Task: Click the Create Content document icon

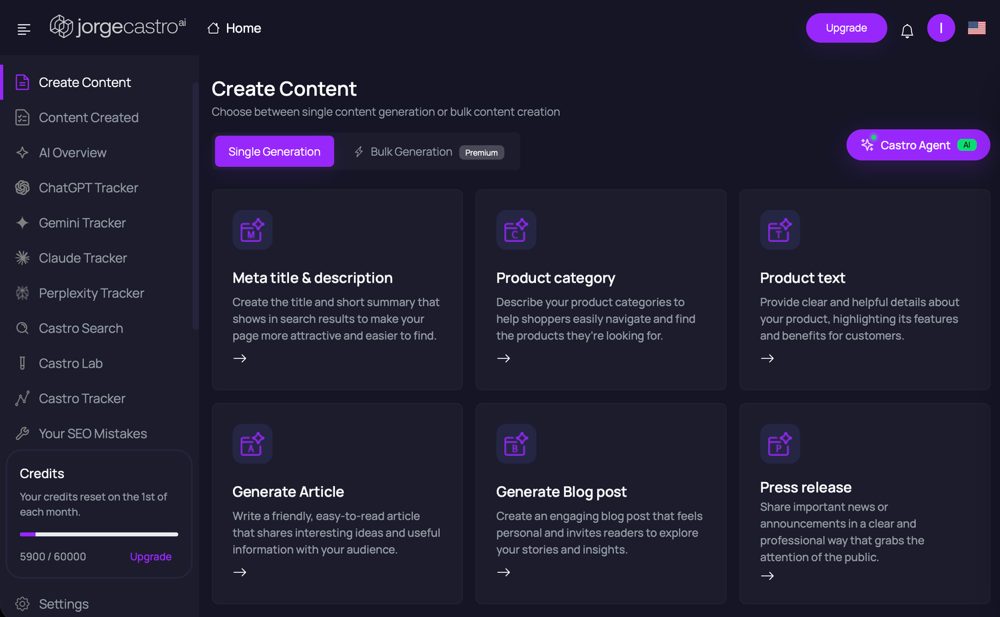Action: pos(22,82)
